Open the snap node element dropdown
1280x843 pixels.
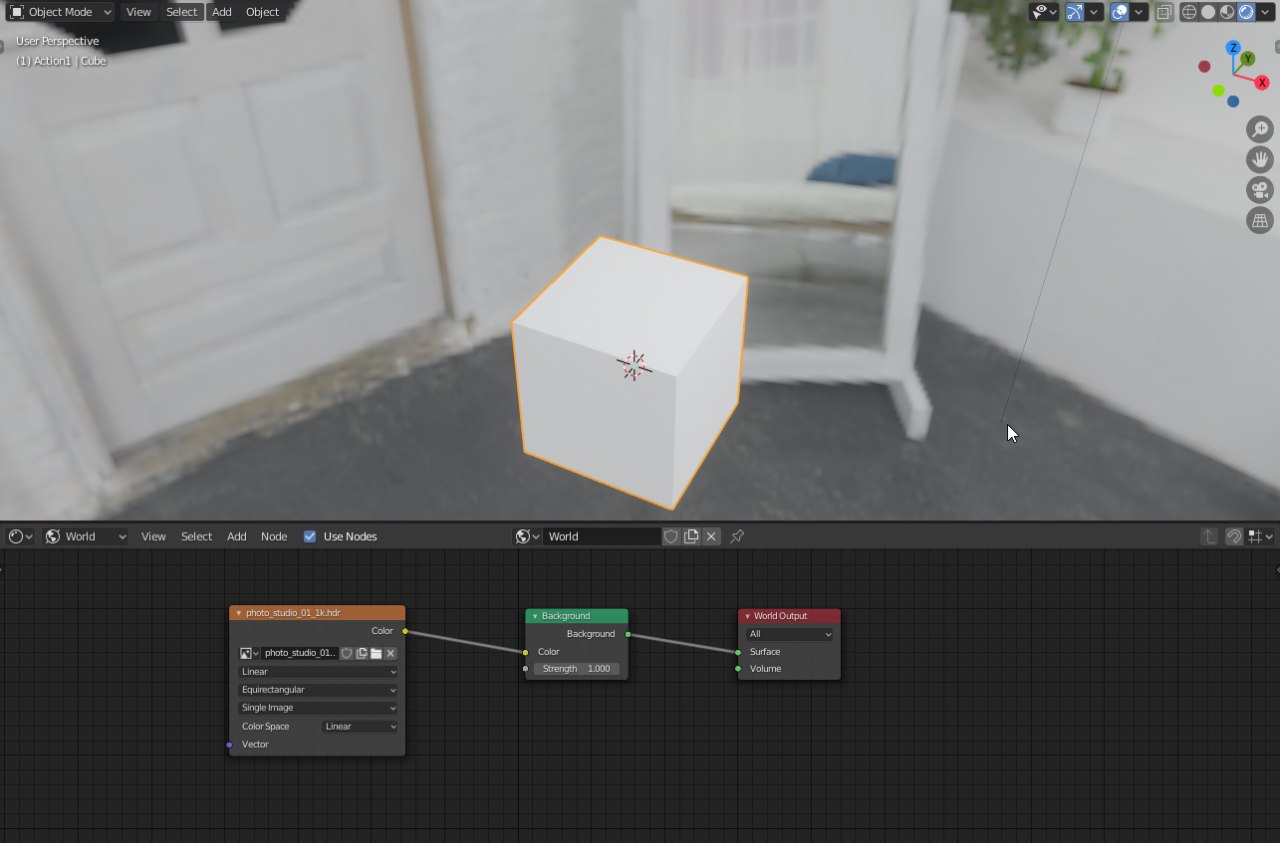pos(1260,536)
